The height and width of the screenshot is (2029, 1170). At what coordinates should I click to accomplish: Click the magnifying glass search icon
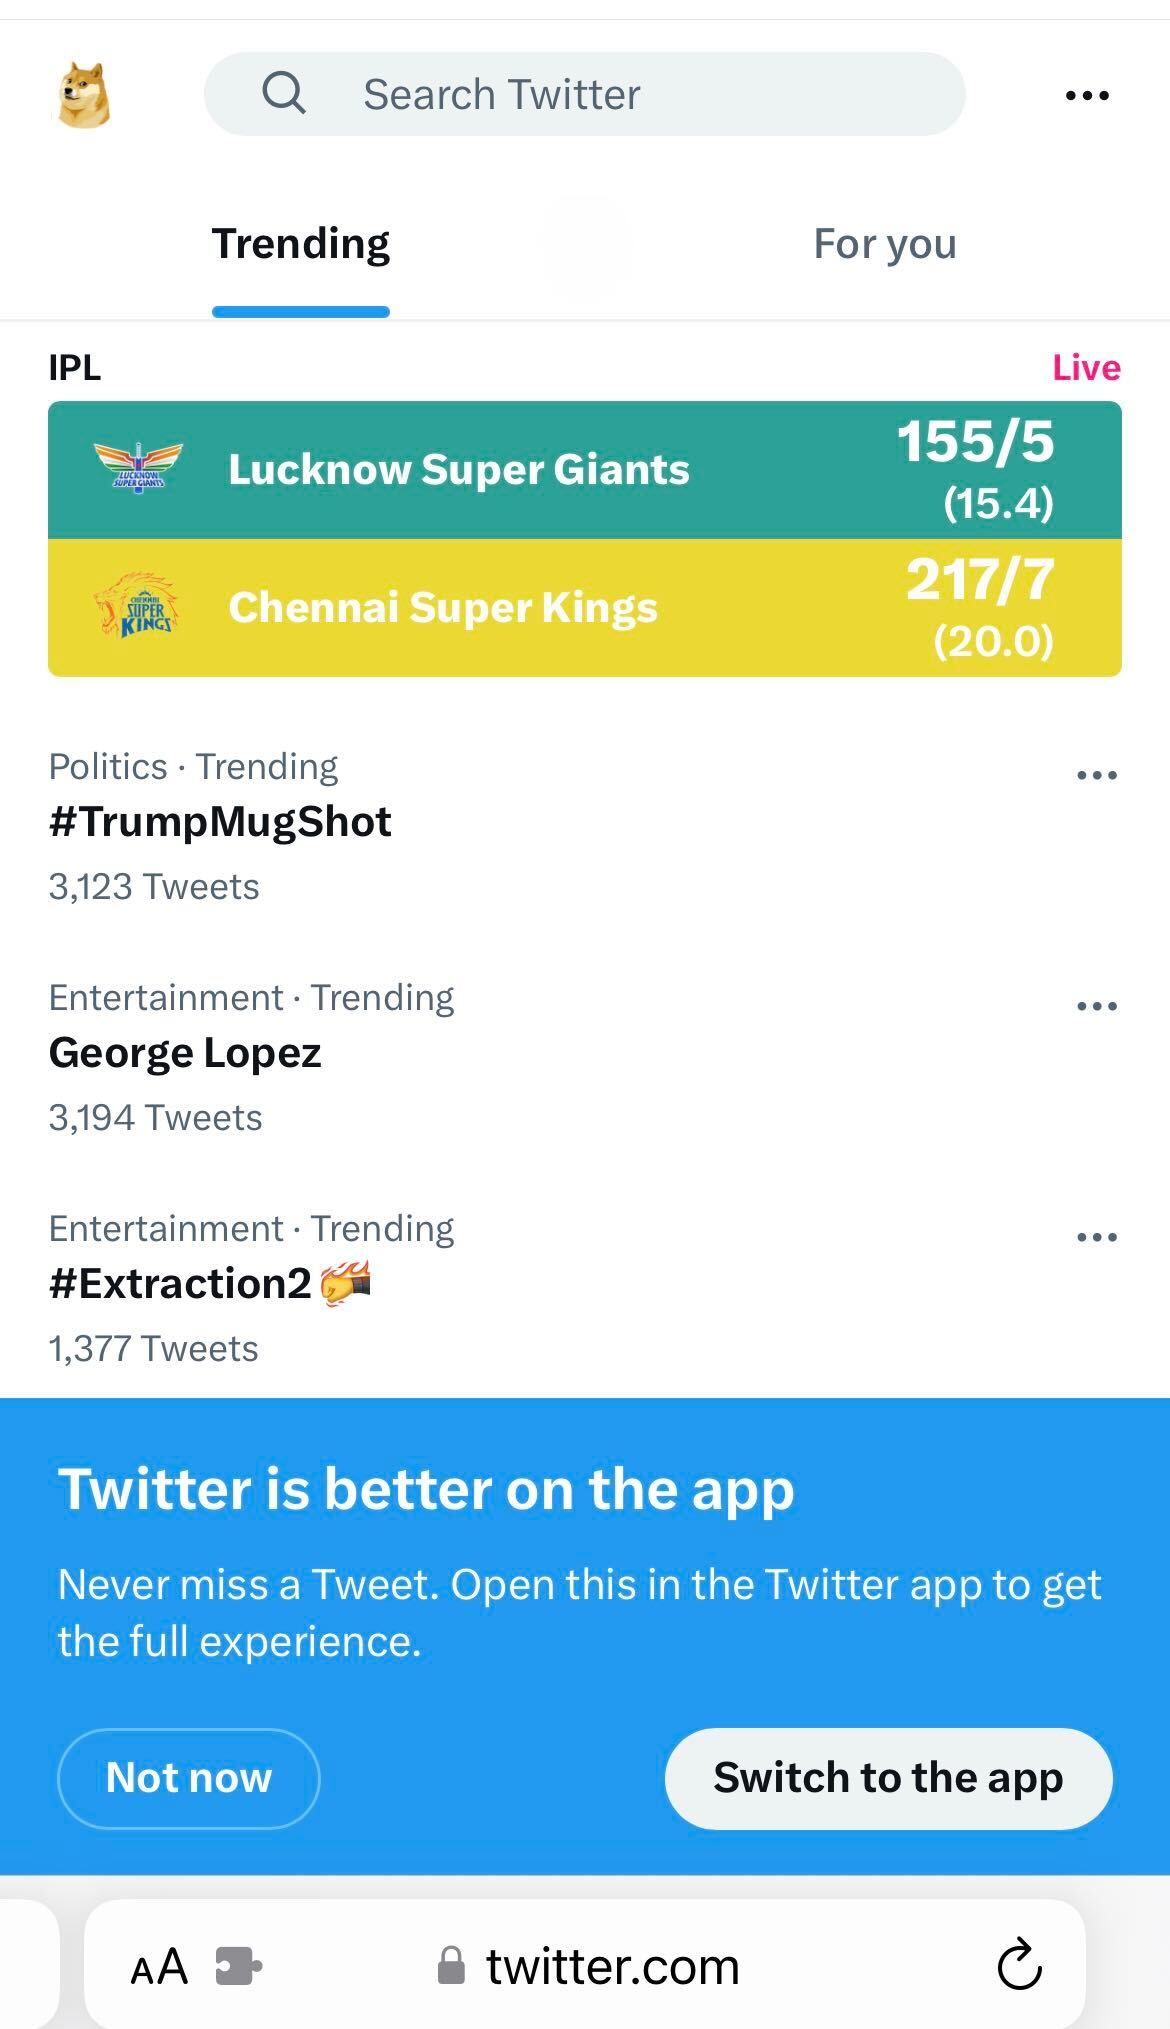[x=283, y=94]
